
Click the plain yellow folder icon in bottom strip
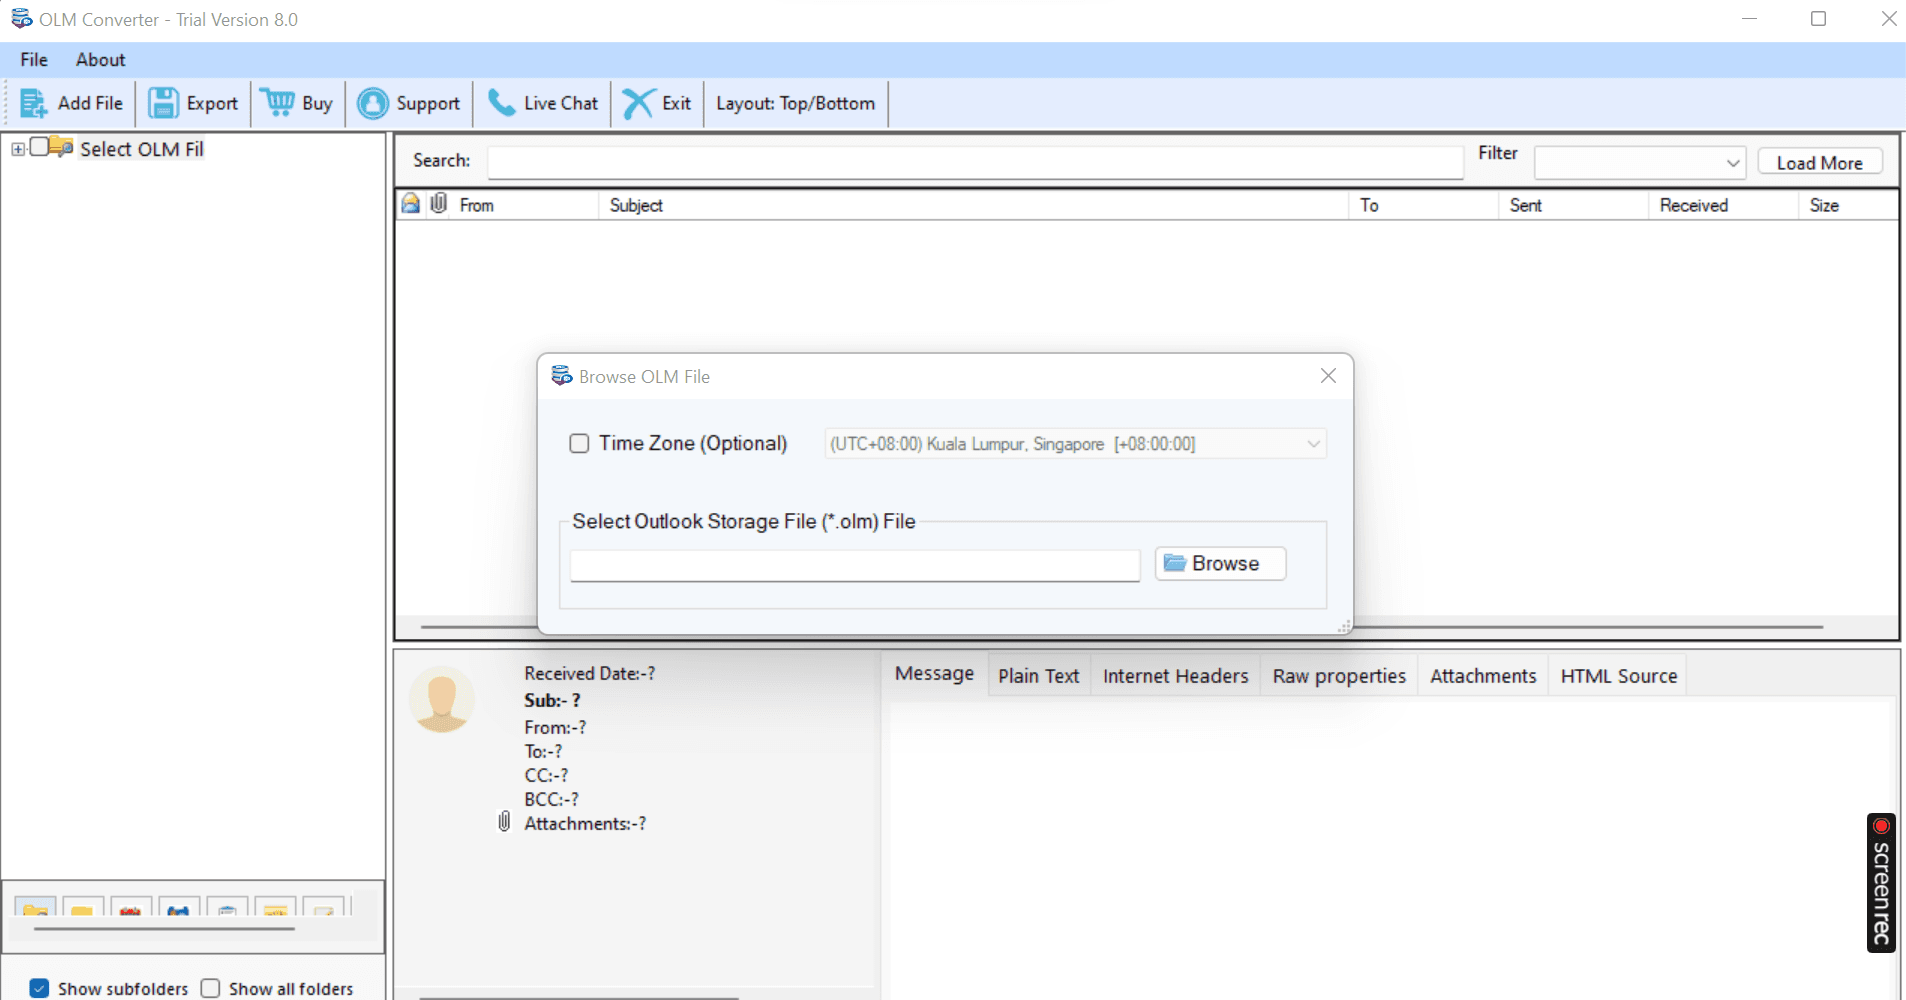pos(83,907)
